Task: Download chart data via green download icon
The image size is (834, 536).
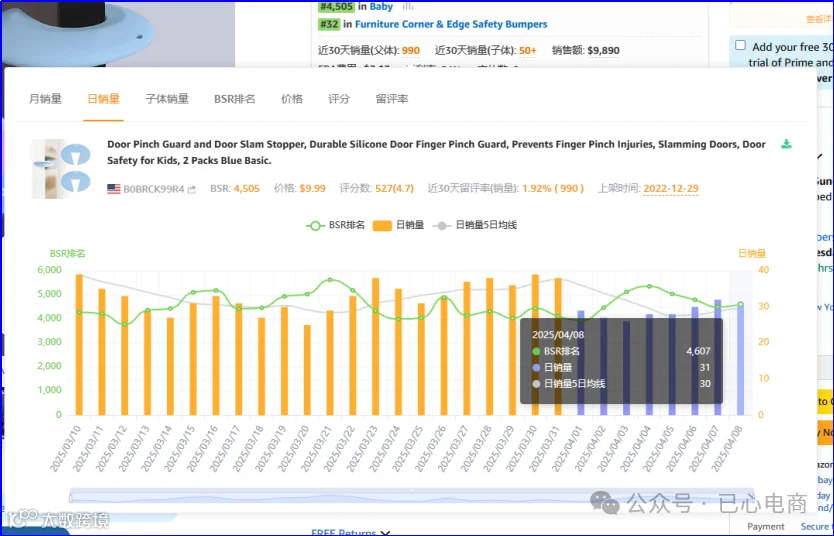Action: (786, 144)
